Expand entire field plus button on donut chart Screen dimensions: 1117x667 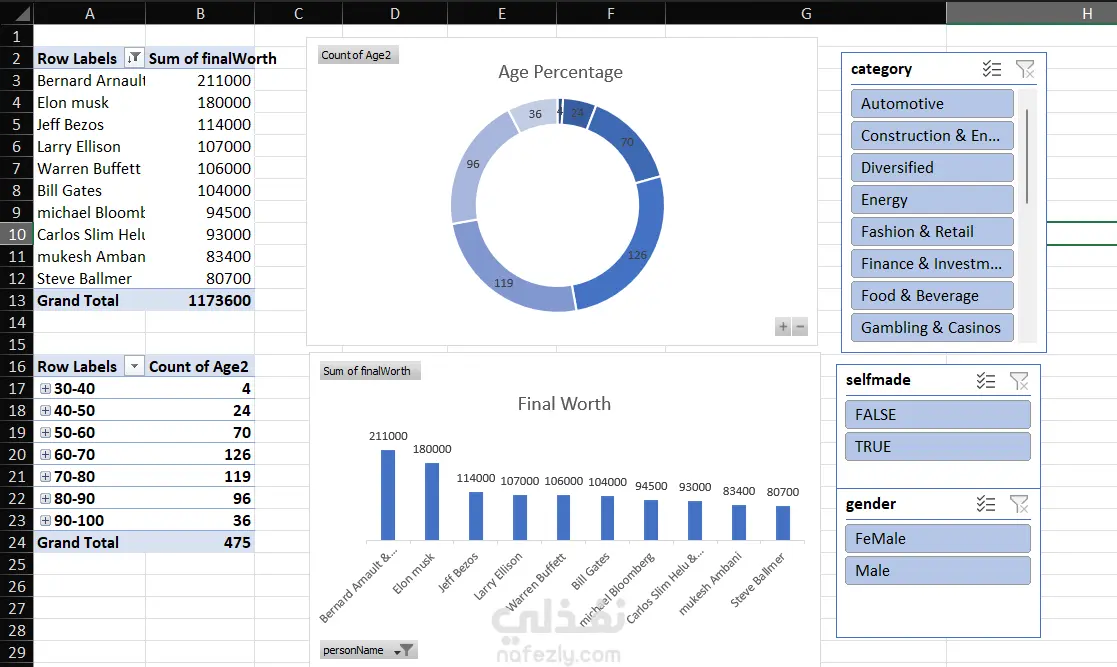(783, 326)
